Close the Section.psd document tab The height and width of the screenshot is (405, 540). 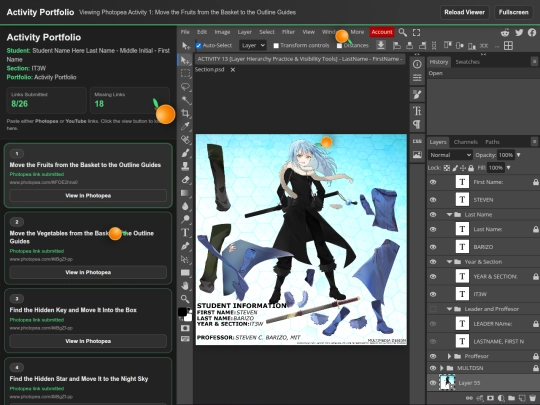[x=233, y=70]
